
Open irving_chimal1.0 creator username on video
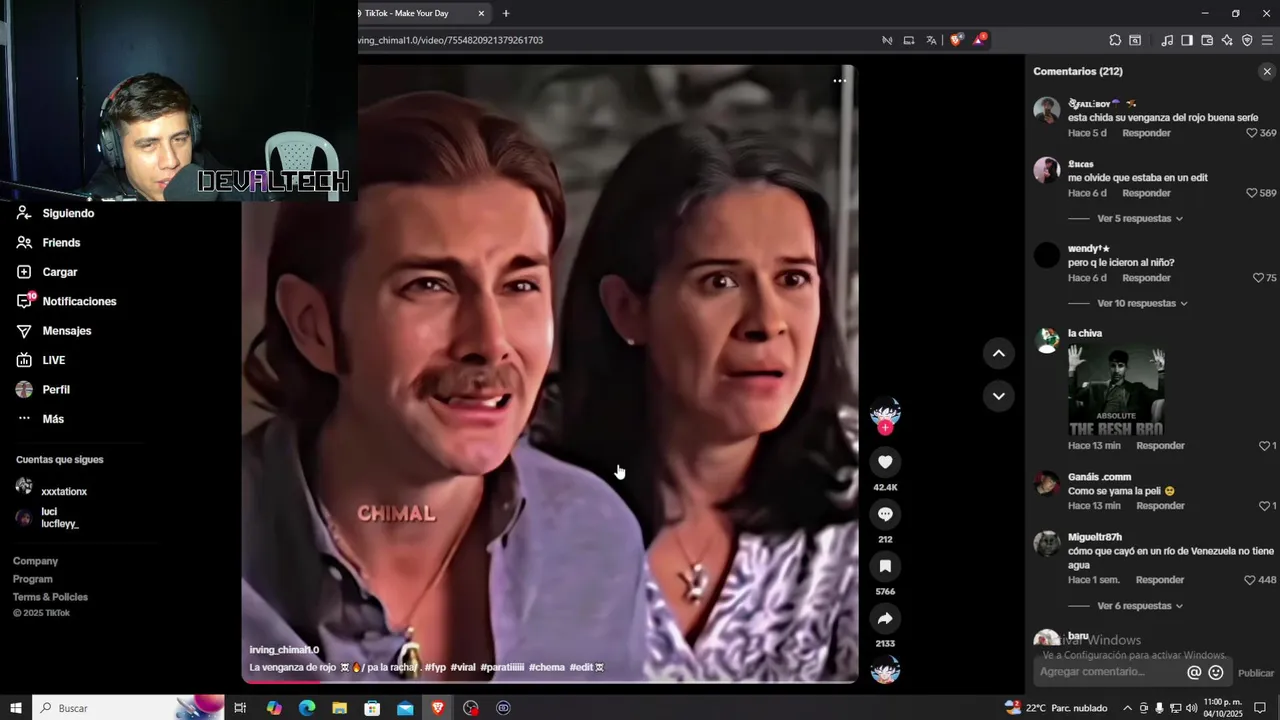(x=284, y=650)
